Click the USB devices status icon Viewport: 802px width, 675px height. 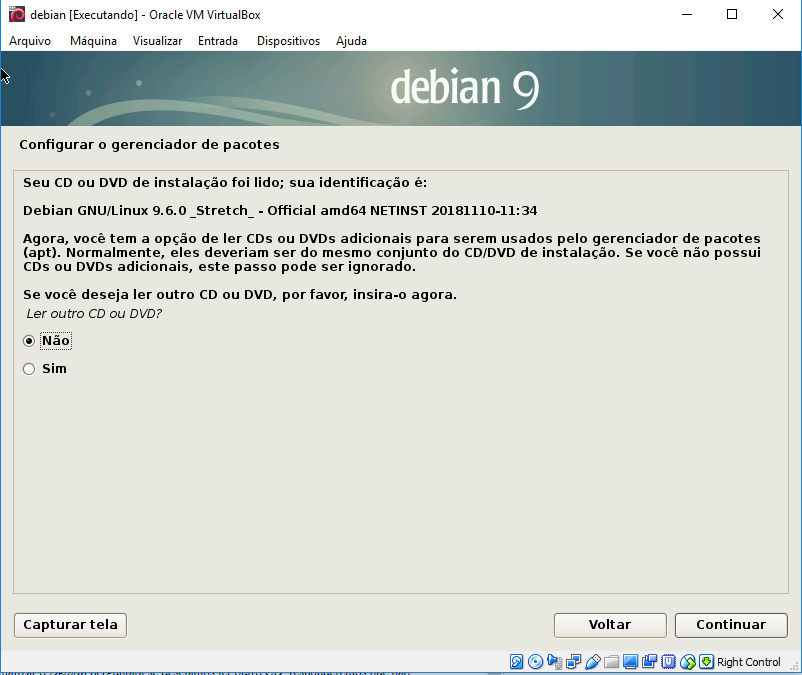[x=592, y=662]
